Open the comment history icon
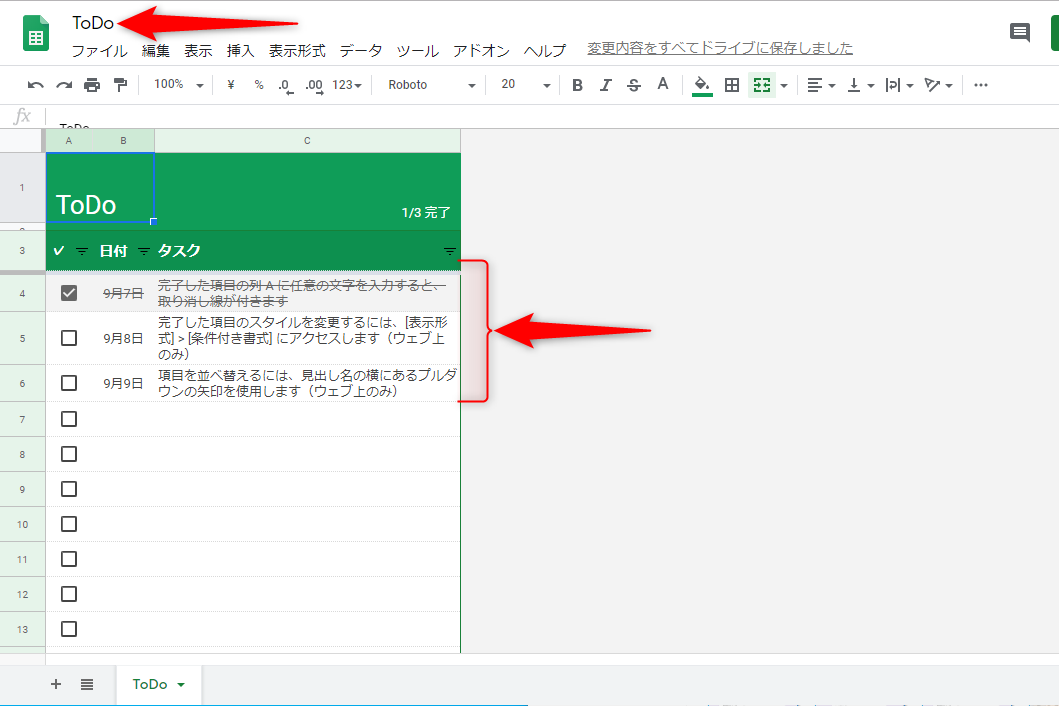The image size is (1059, 706). (x=1019, y=32)
